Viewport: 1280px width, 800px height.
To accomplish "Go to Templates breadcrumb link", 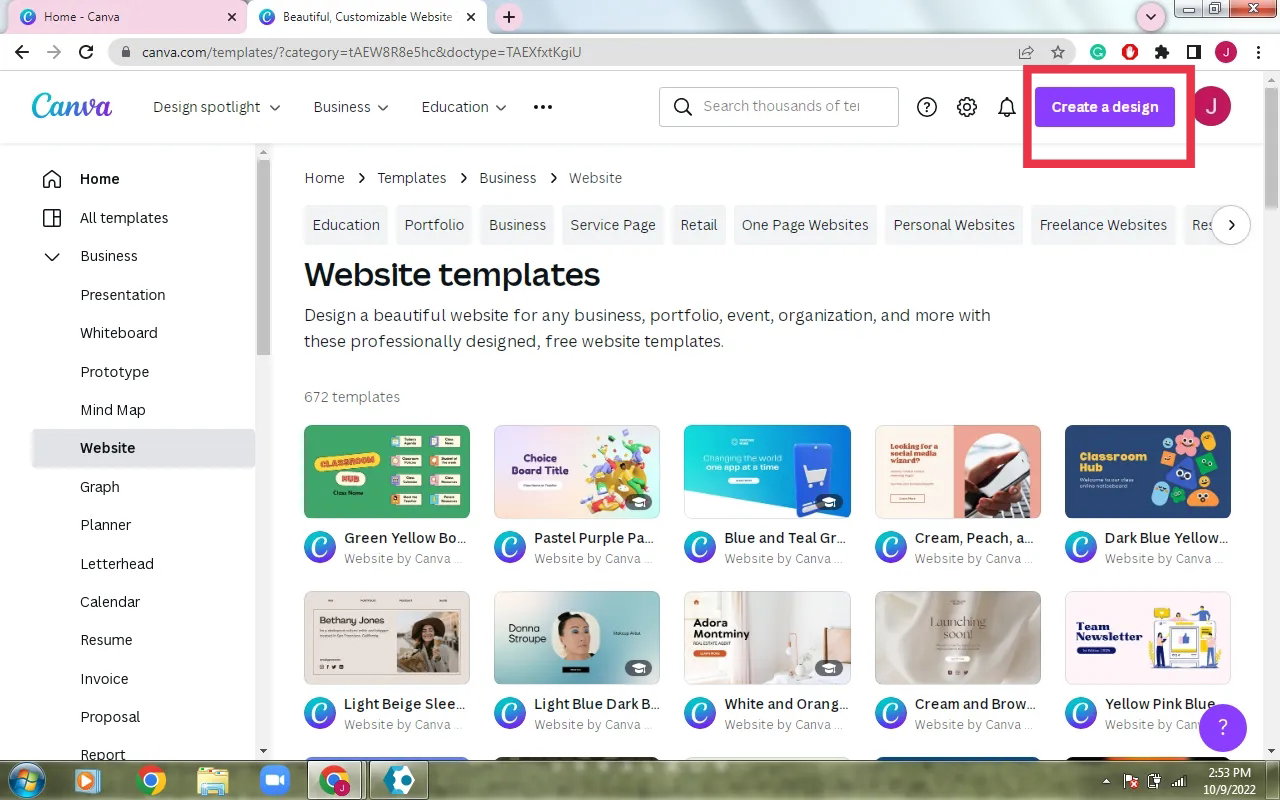I will tap(412, 178).
